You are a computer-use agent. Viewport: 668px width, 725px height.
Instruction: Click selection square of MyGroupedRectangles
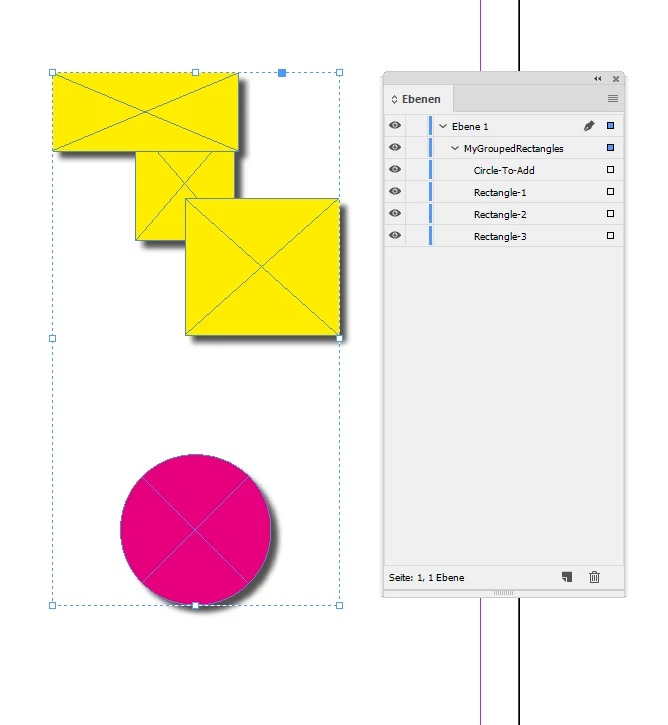(x=610, y=147)
